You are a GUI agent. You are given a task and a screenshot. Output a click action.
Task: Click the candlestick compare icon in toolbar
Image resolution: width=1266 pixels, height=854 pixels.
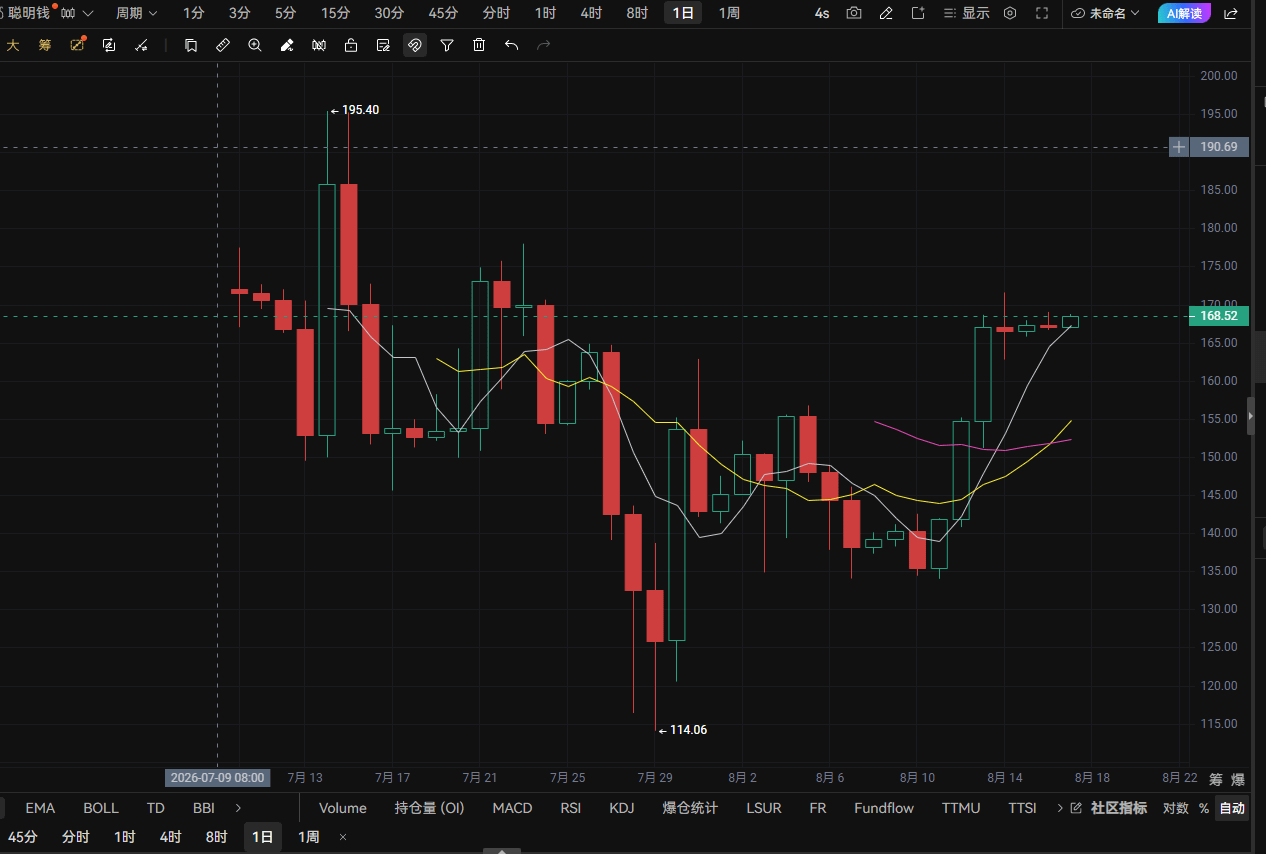coord(319,45)
